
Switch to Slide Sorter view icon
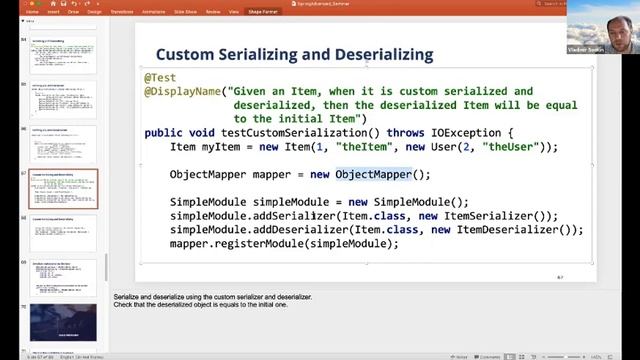click(x=521, y=357)
